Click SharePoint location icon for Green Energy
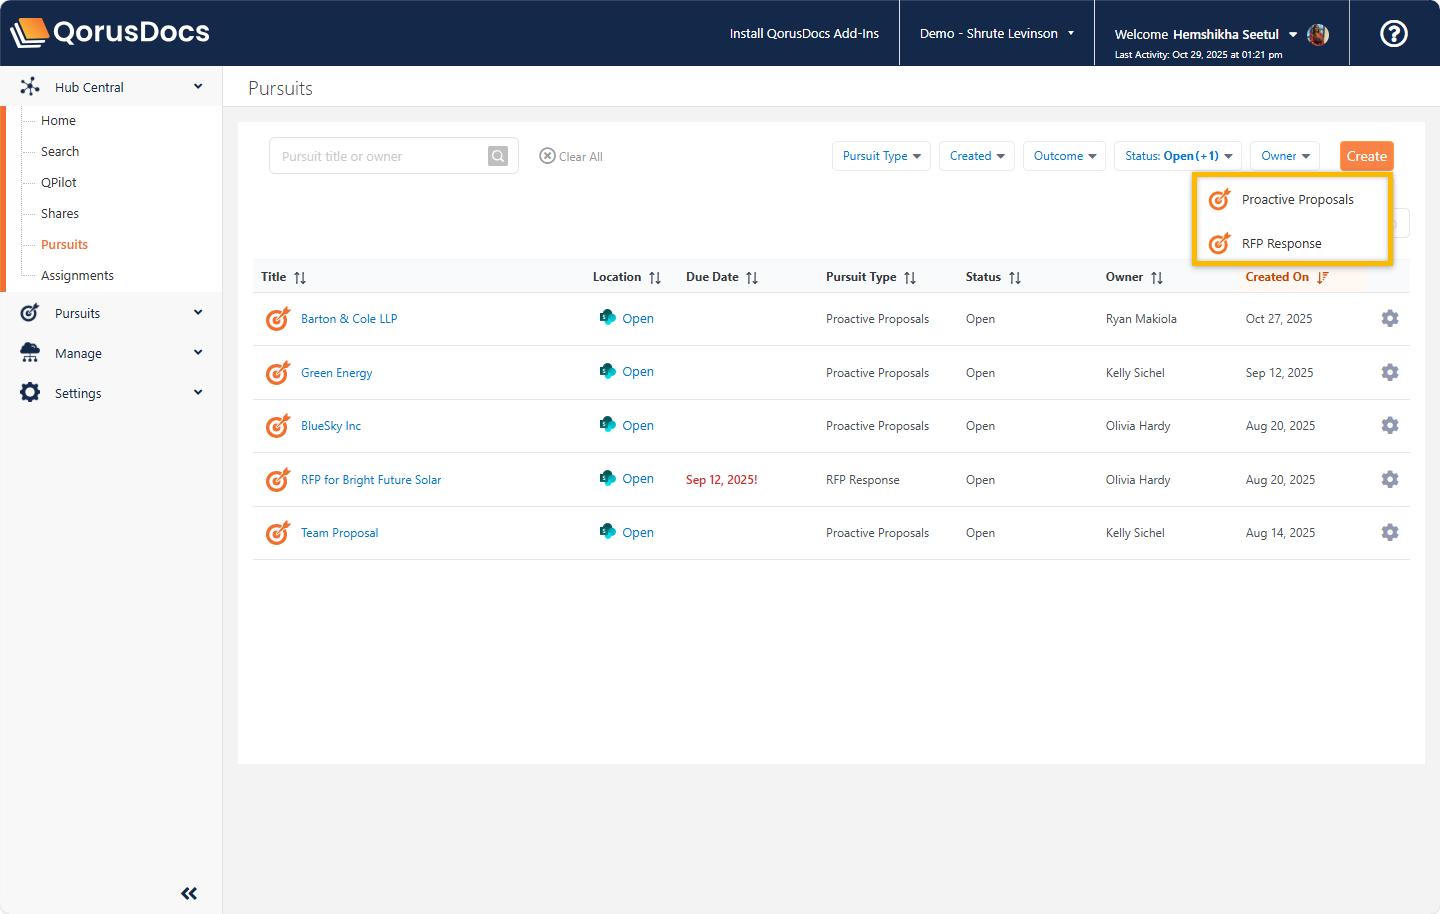1440x914 pixels. pos(607,372)
